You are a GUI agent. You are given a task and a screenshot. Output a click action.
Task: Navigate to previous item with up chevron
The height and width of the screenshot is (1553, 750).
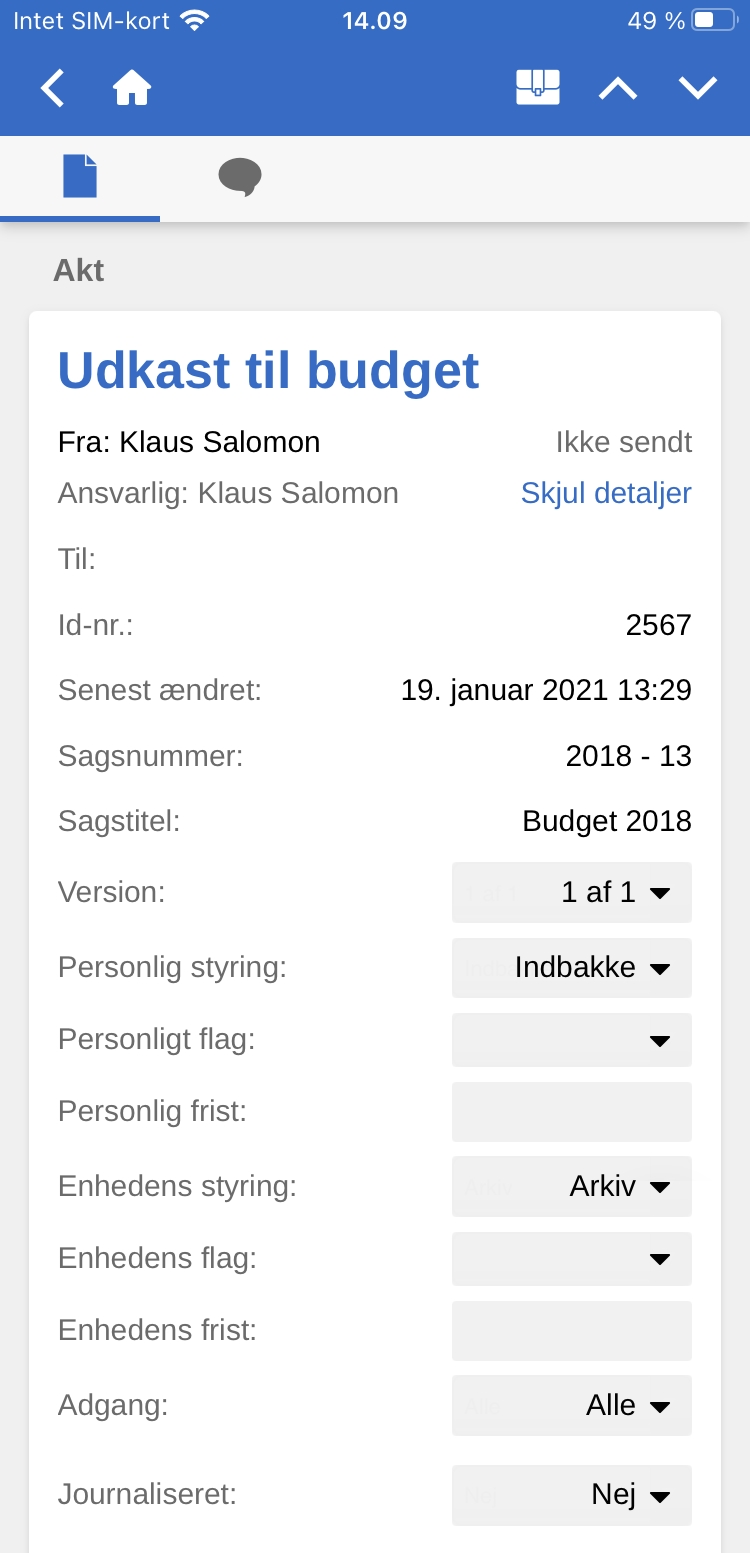click(618, 88)
